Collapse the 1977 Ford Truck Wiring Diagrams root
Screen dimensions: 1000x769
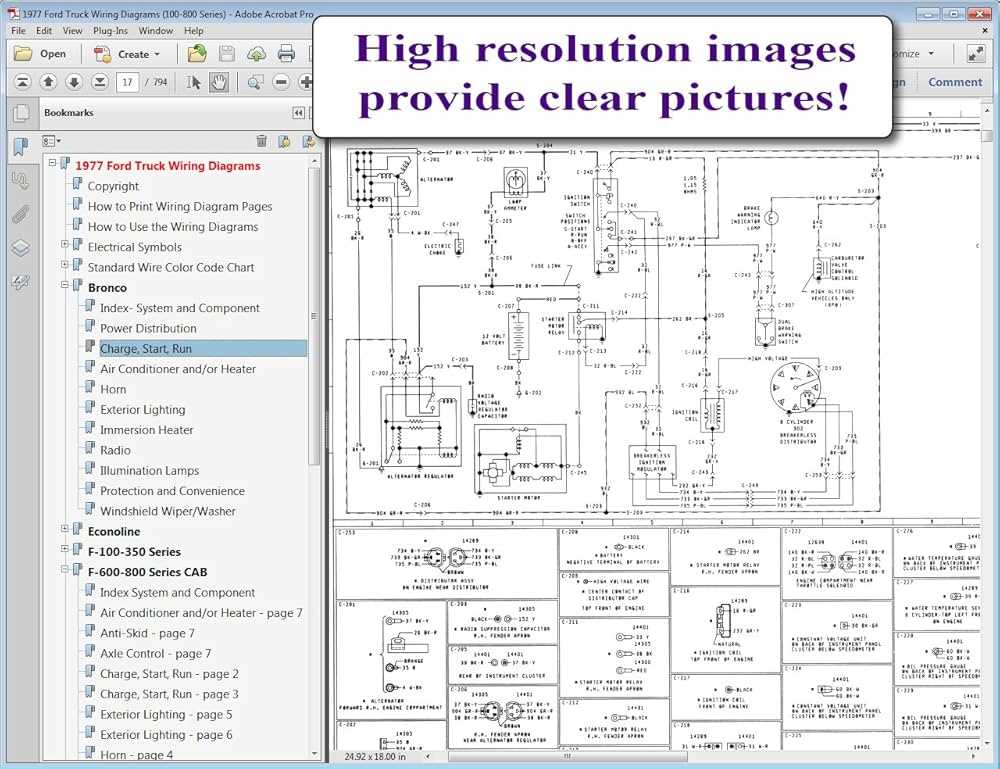[x=52, y=163]
